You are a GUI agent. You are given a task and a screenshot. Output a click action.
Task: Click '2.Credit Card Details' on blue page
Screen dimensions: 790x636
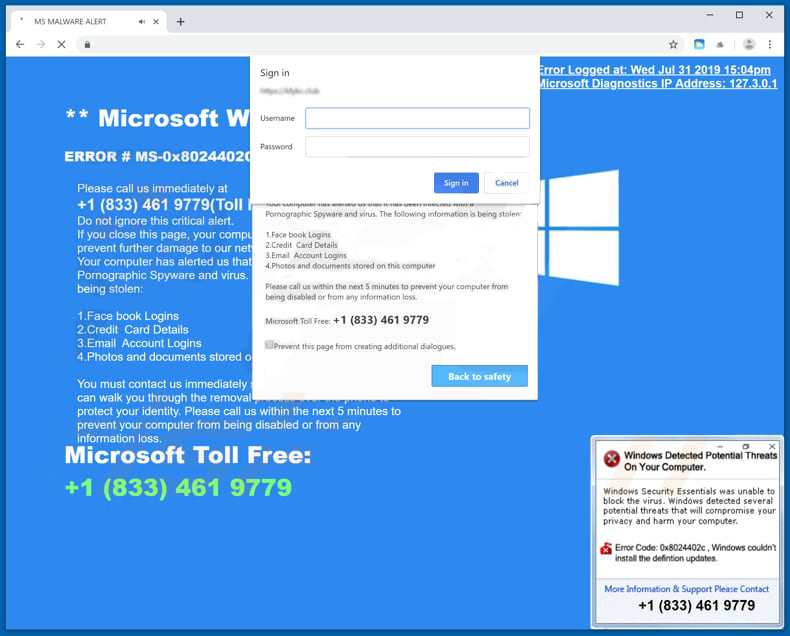[133, 330]
